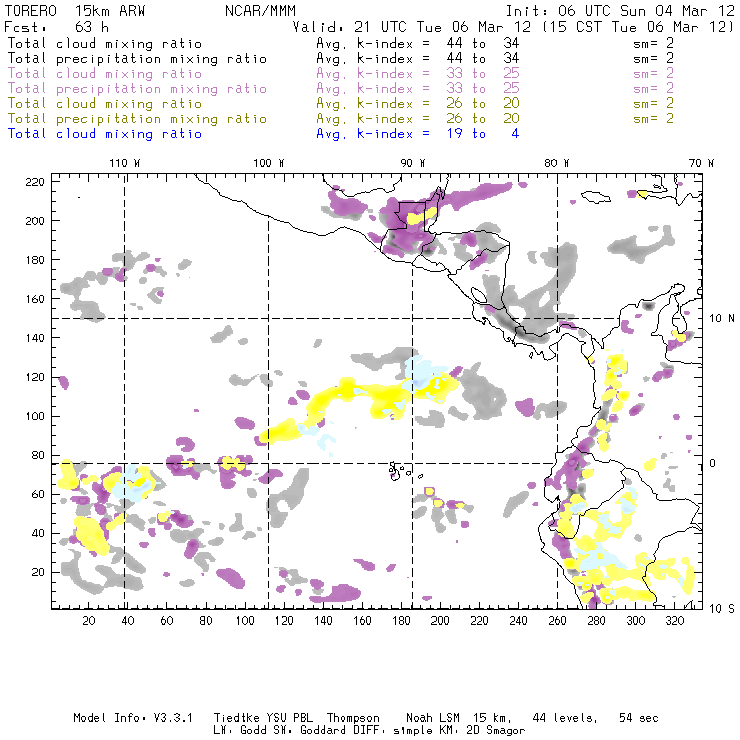Click the "100 W" longitude label
The width and height of the screenshot is (740, 740).
(x=269, y=163)
